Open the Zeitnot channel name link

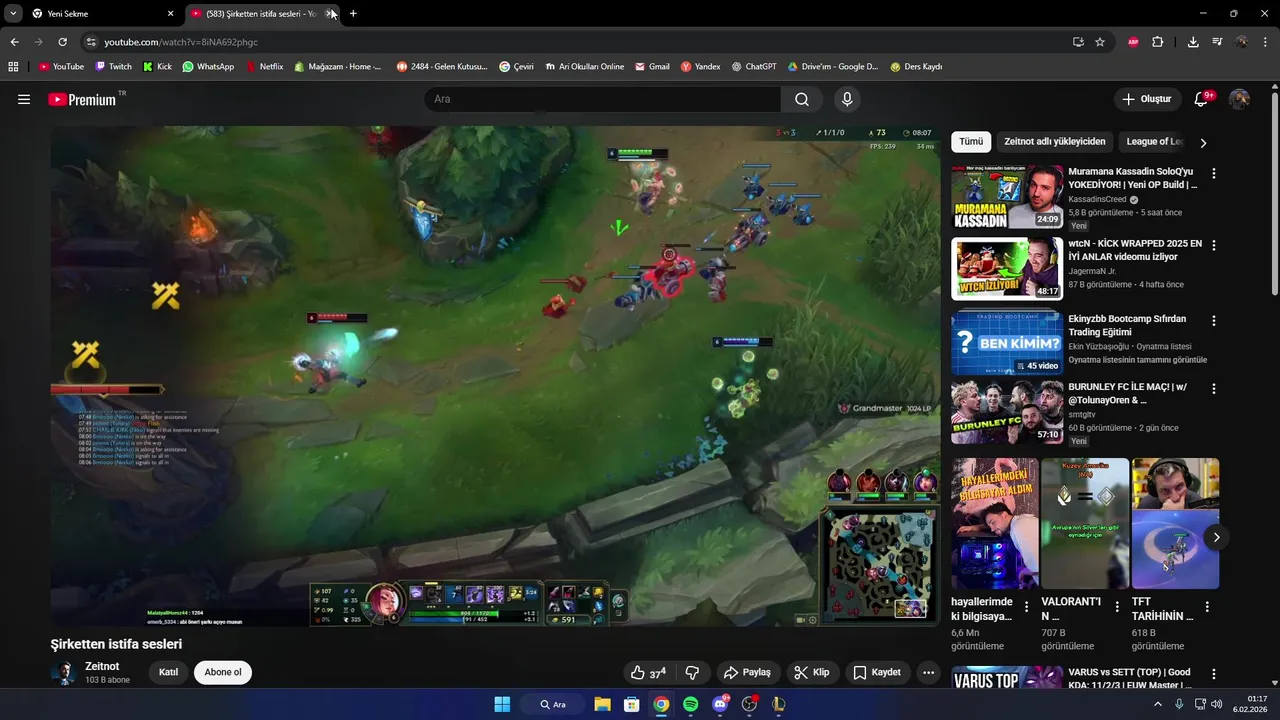tap(102, 666)
